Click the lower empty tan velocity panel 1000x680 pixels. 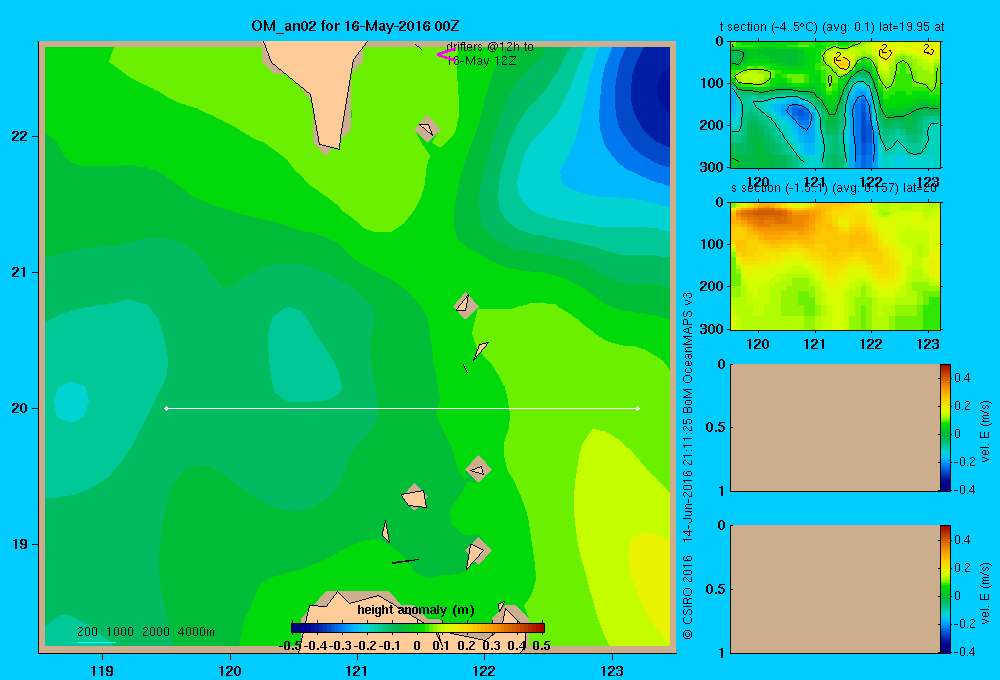tap(835, 589)
